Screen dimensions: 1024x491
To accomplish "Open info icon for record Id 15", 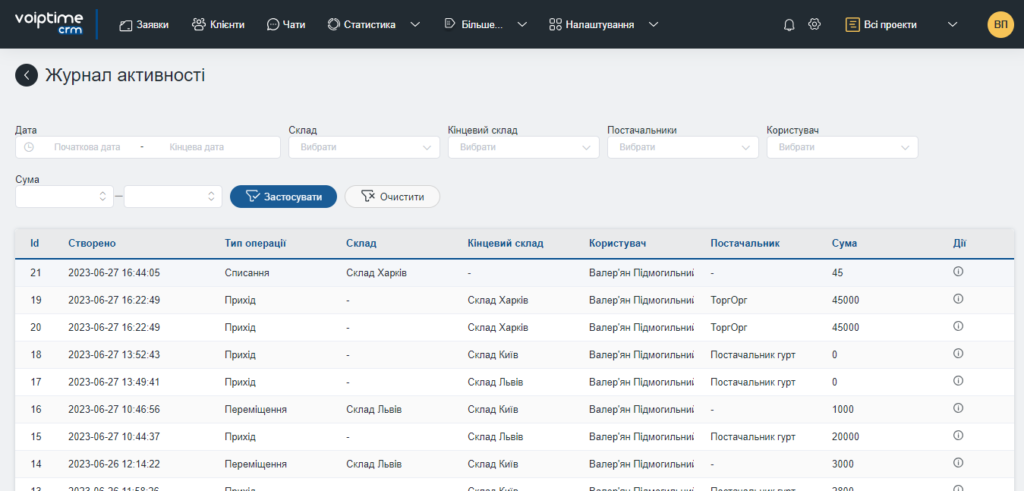I will (958, 435).
